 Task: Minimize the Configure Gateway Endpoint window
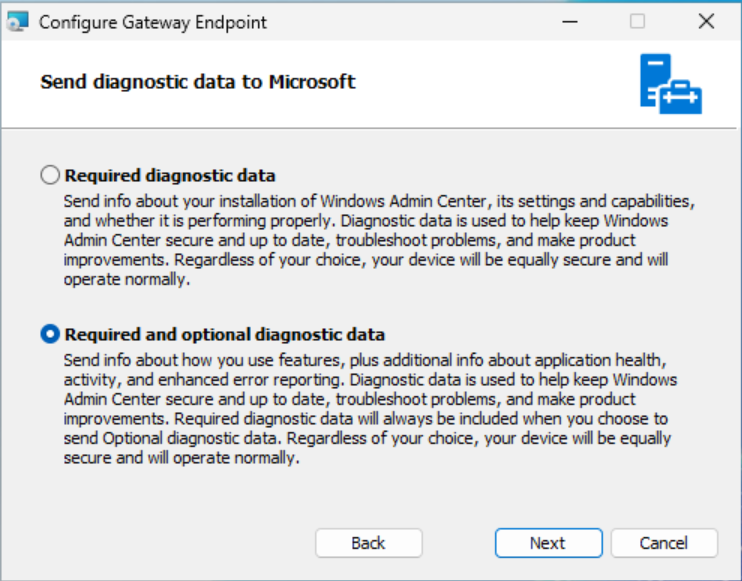[570, 21]
